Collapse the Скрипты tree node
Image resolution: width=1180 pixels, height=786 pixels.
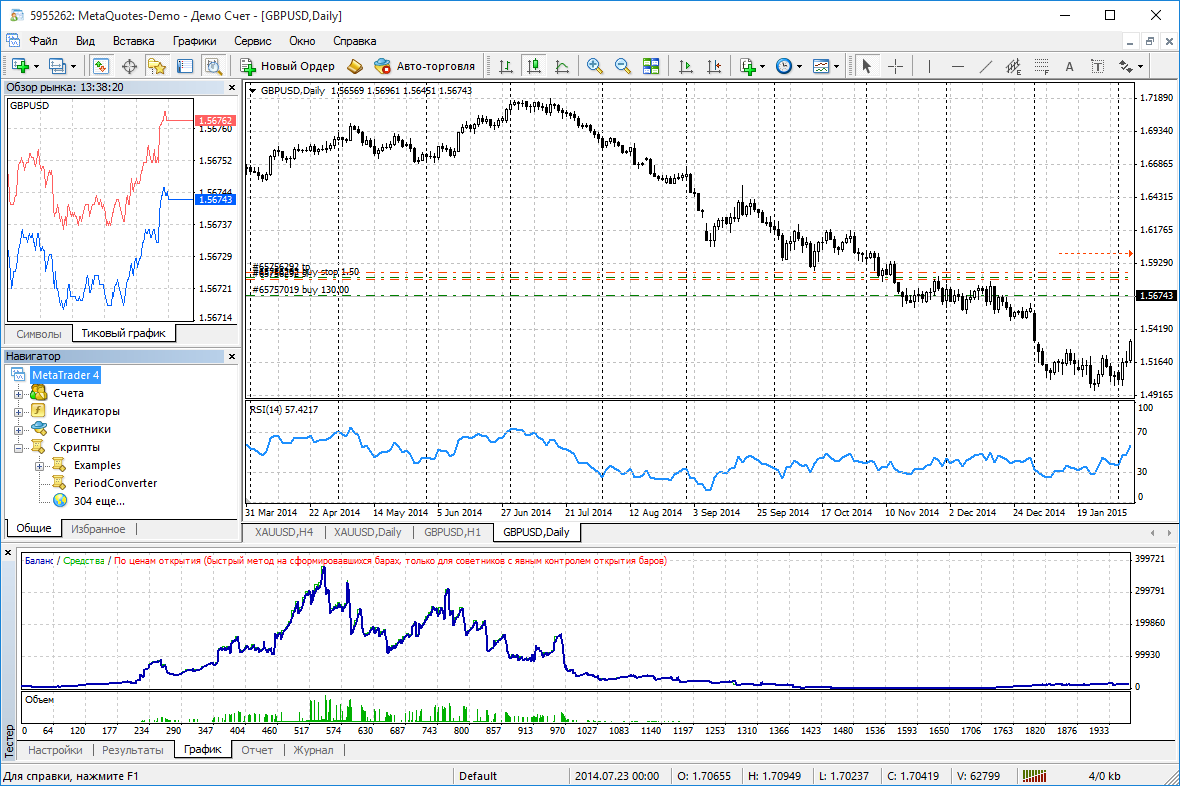coord(18,447)
